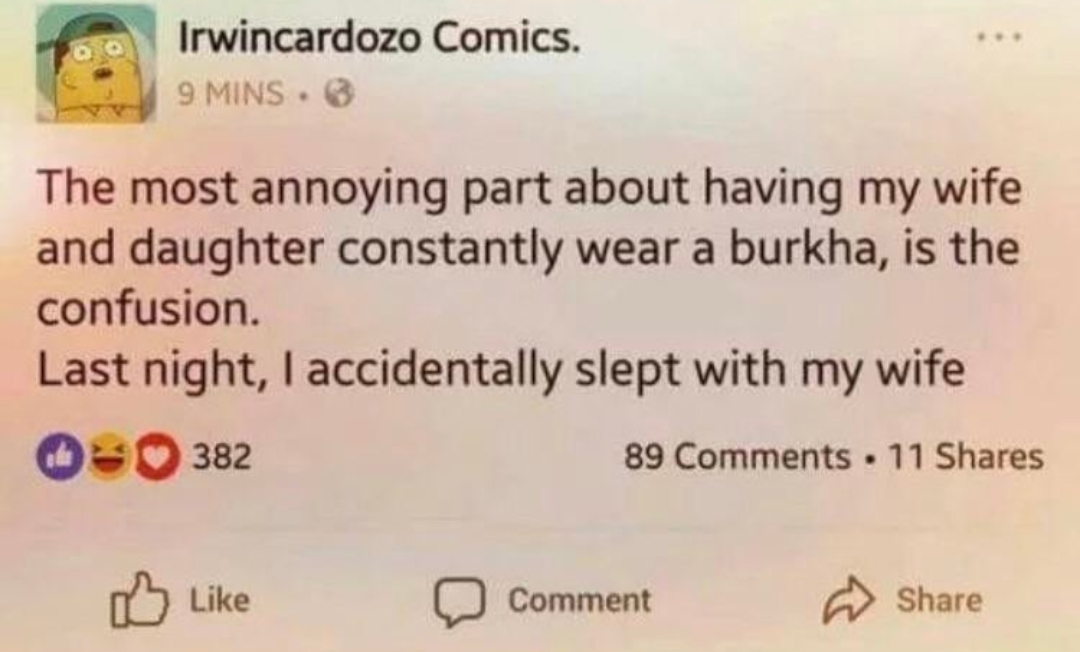The height and width of the screenshot is (652, 1080).
Task: Open the Irwincardozo Comics profile picture
Action: point(96,63)
